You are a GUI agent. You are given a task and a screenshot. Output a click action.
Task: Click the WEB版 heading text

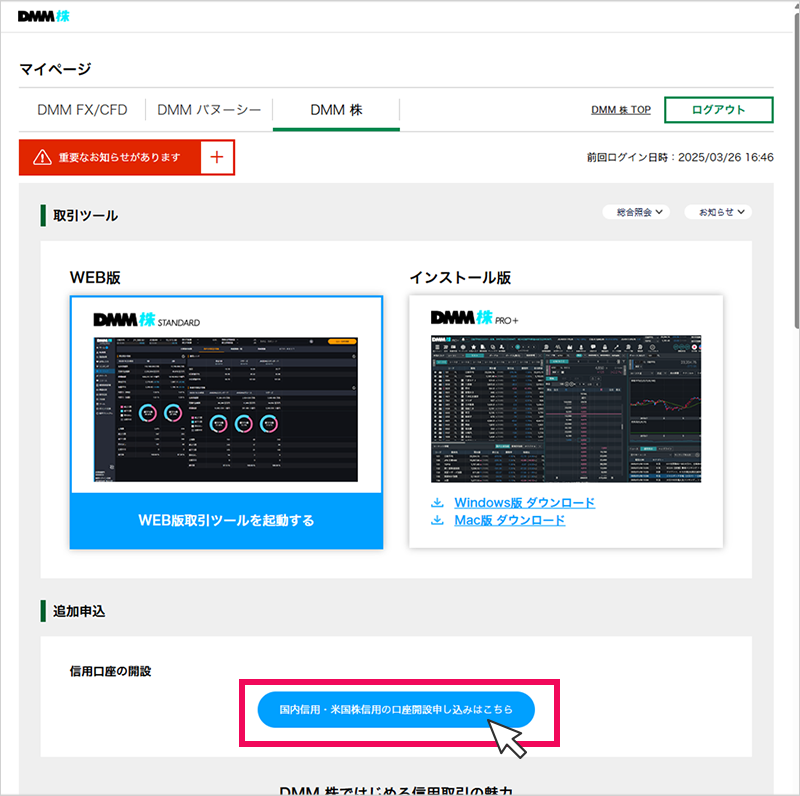[x=95, y=278]
